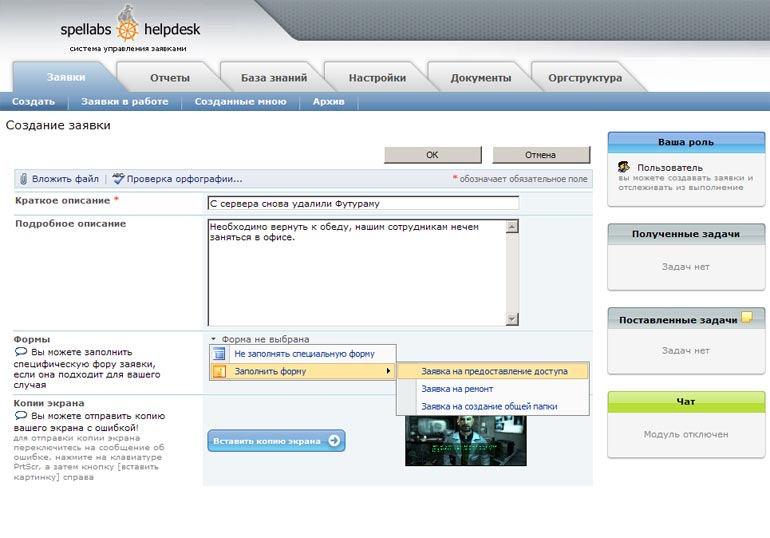Click the yellow note icon in Поставленные задачи

(x=746, y=317)
